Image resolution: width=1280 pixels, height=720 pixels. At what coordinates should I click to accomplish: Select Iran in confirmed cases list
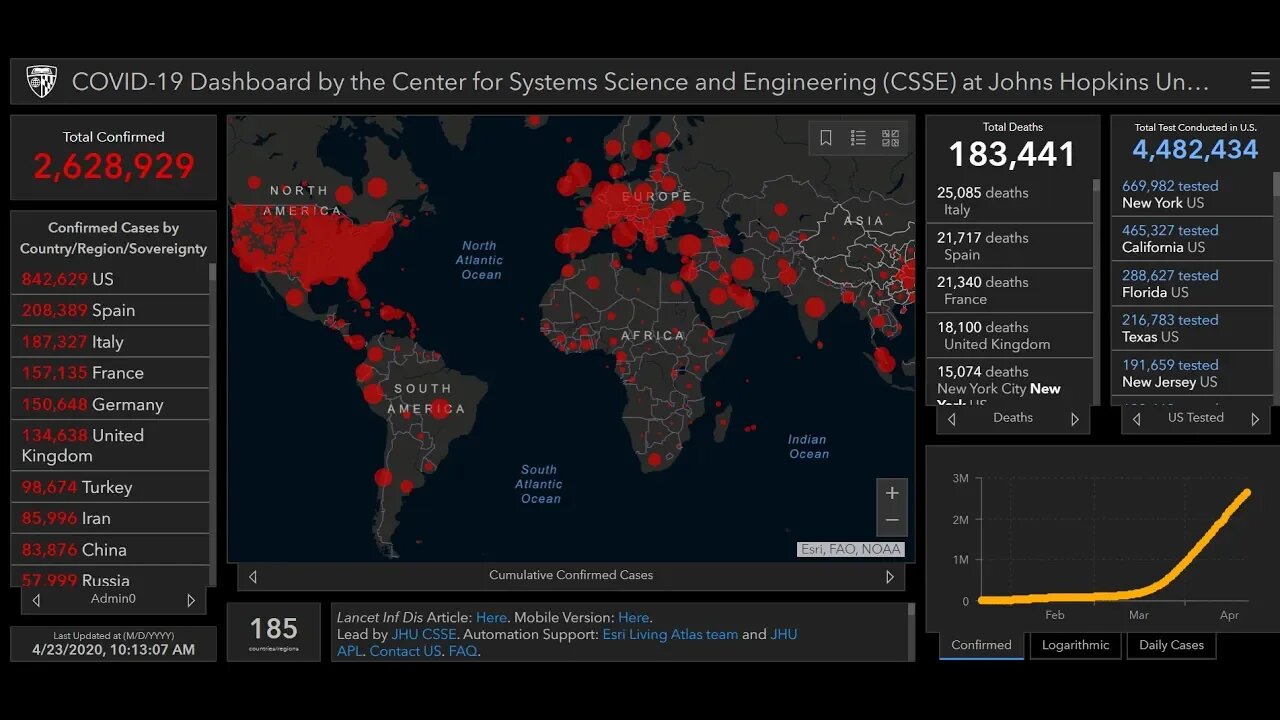(x=110, y=518)
